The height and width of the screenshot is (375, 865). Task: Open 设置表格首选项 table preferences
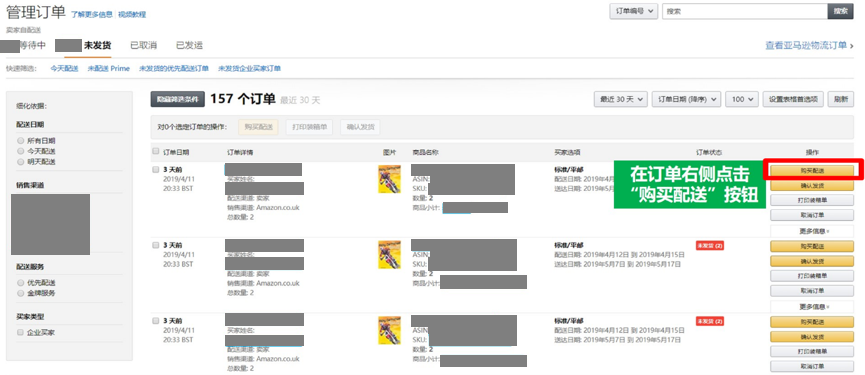coord(793,99)
